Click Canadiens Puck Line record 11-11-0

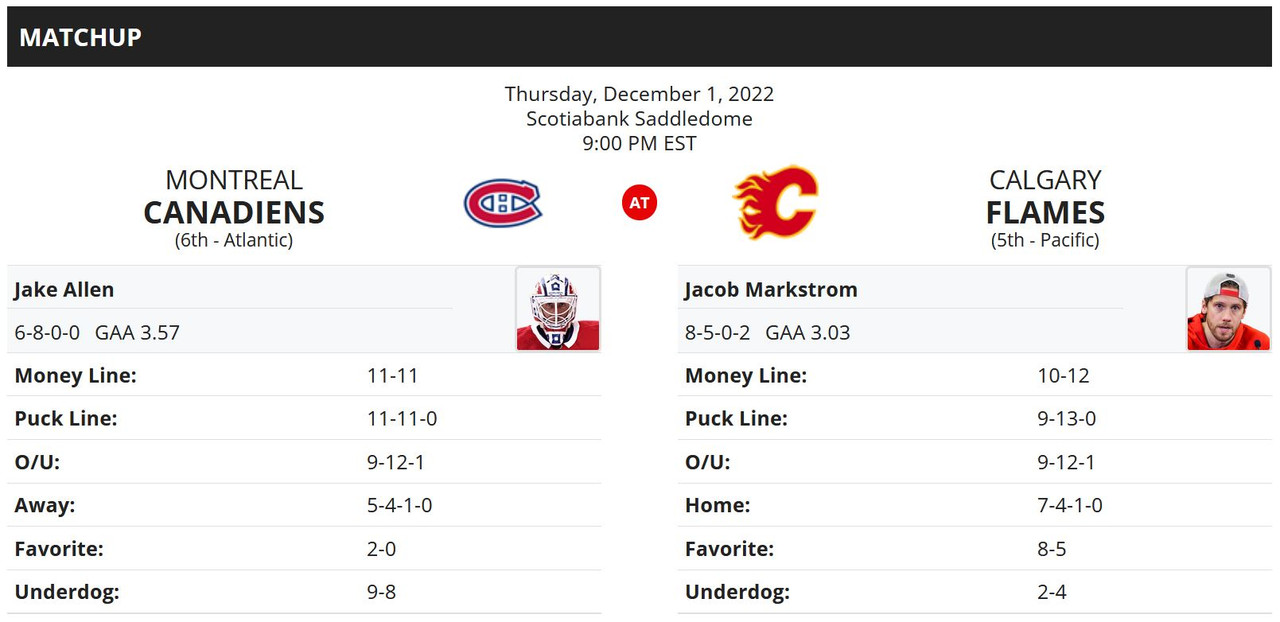[402, 419]
